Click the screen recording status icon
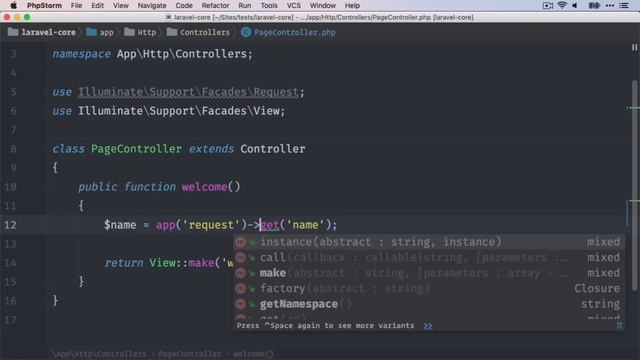Viewport: 640px width, 360px height. coord(548,5)
